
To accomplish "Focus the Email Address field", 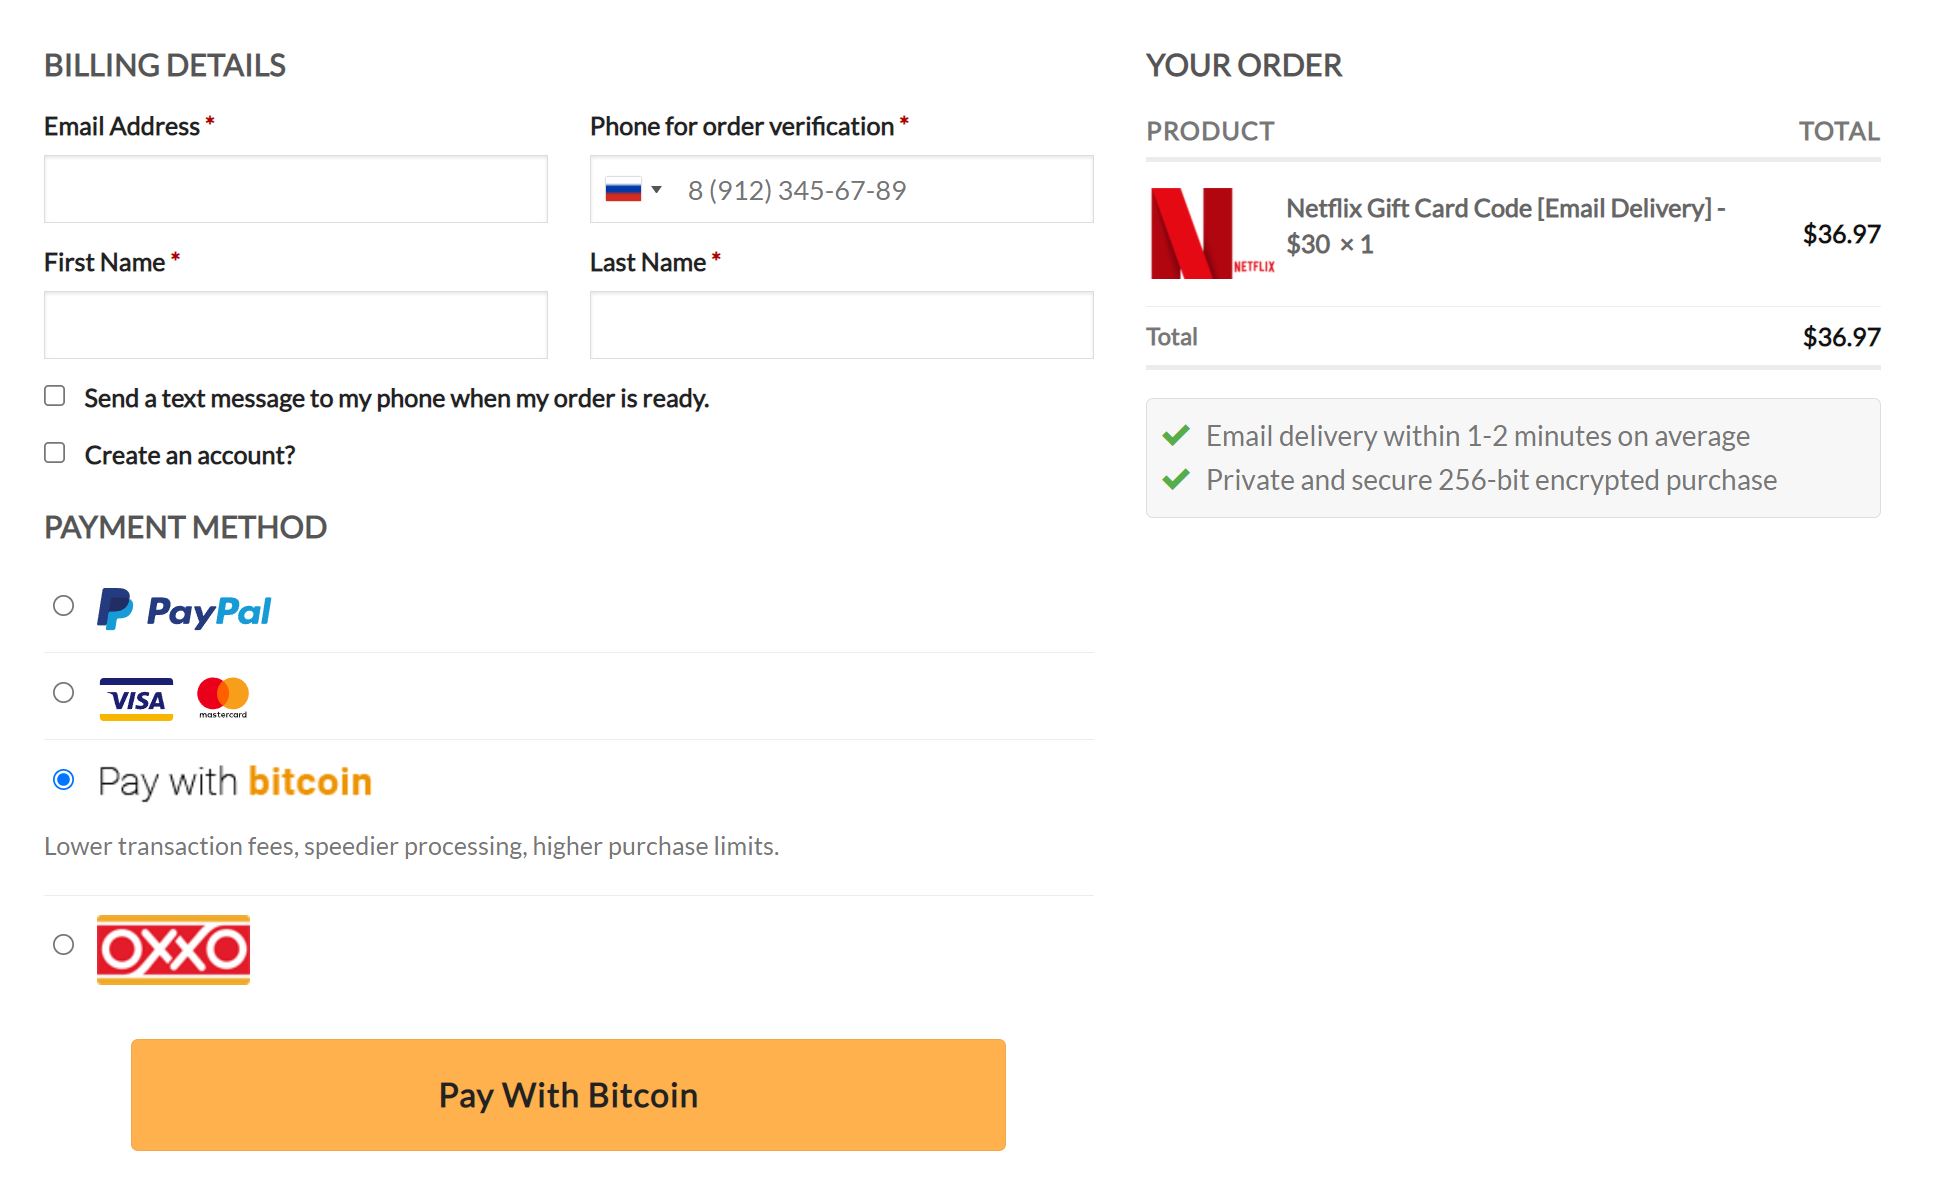I will (296, 189).
